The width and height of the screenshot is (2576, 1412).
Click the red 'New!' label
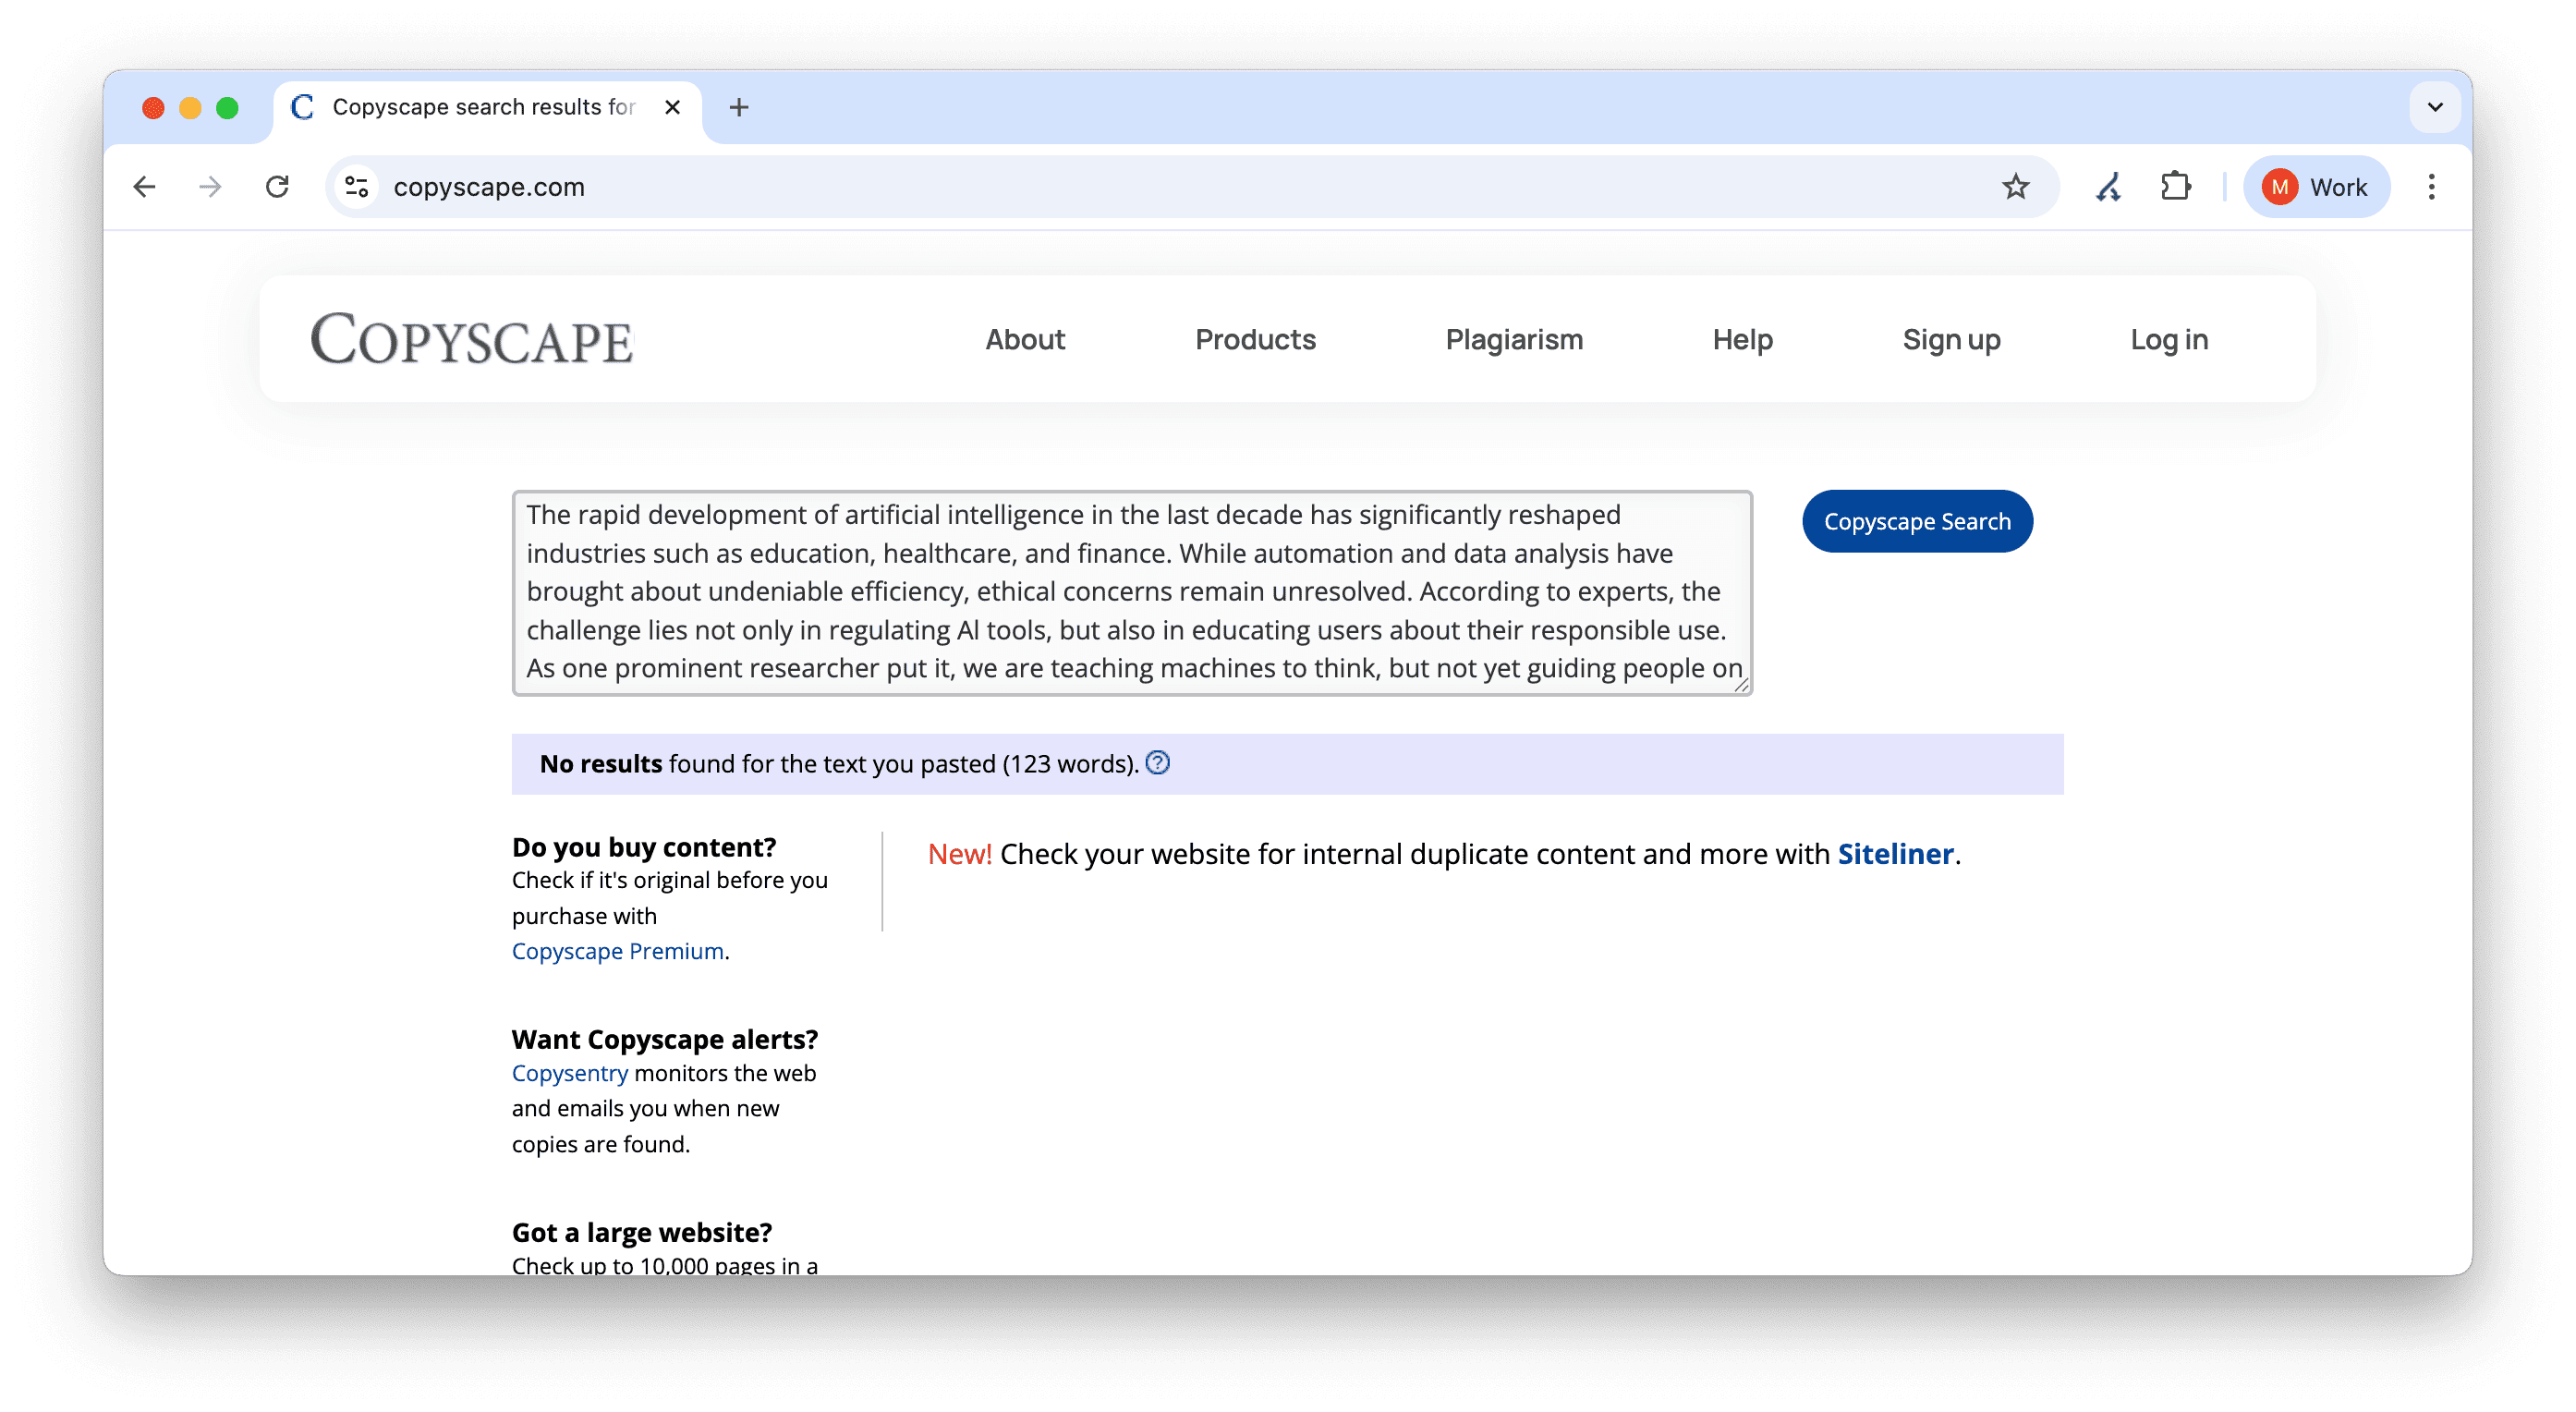coord(959,854)
